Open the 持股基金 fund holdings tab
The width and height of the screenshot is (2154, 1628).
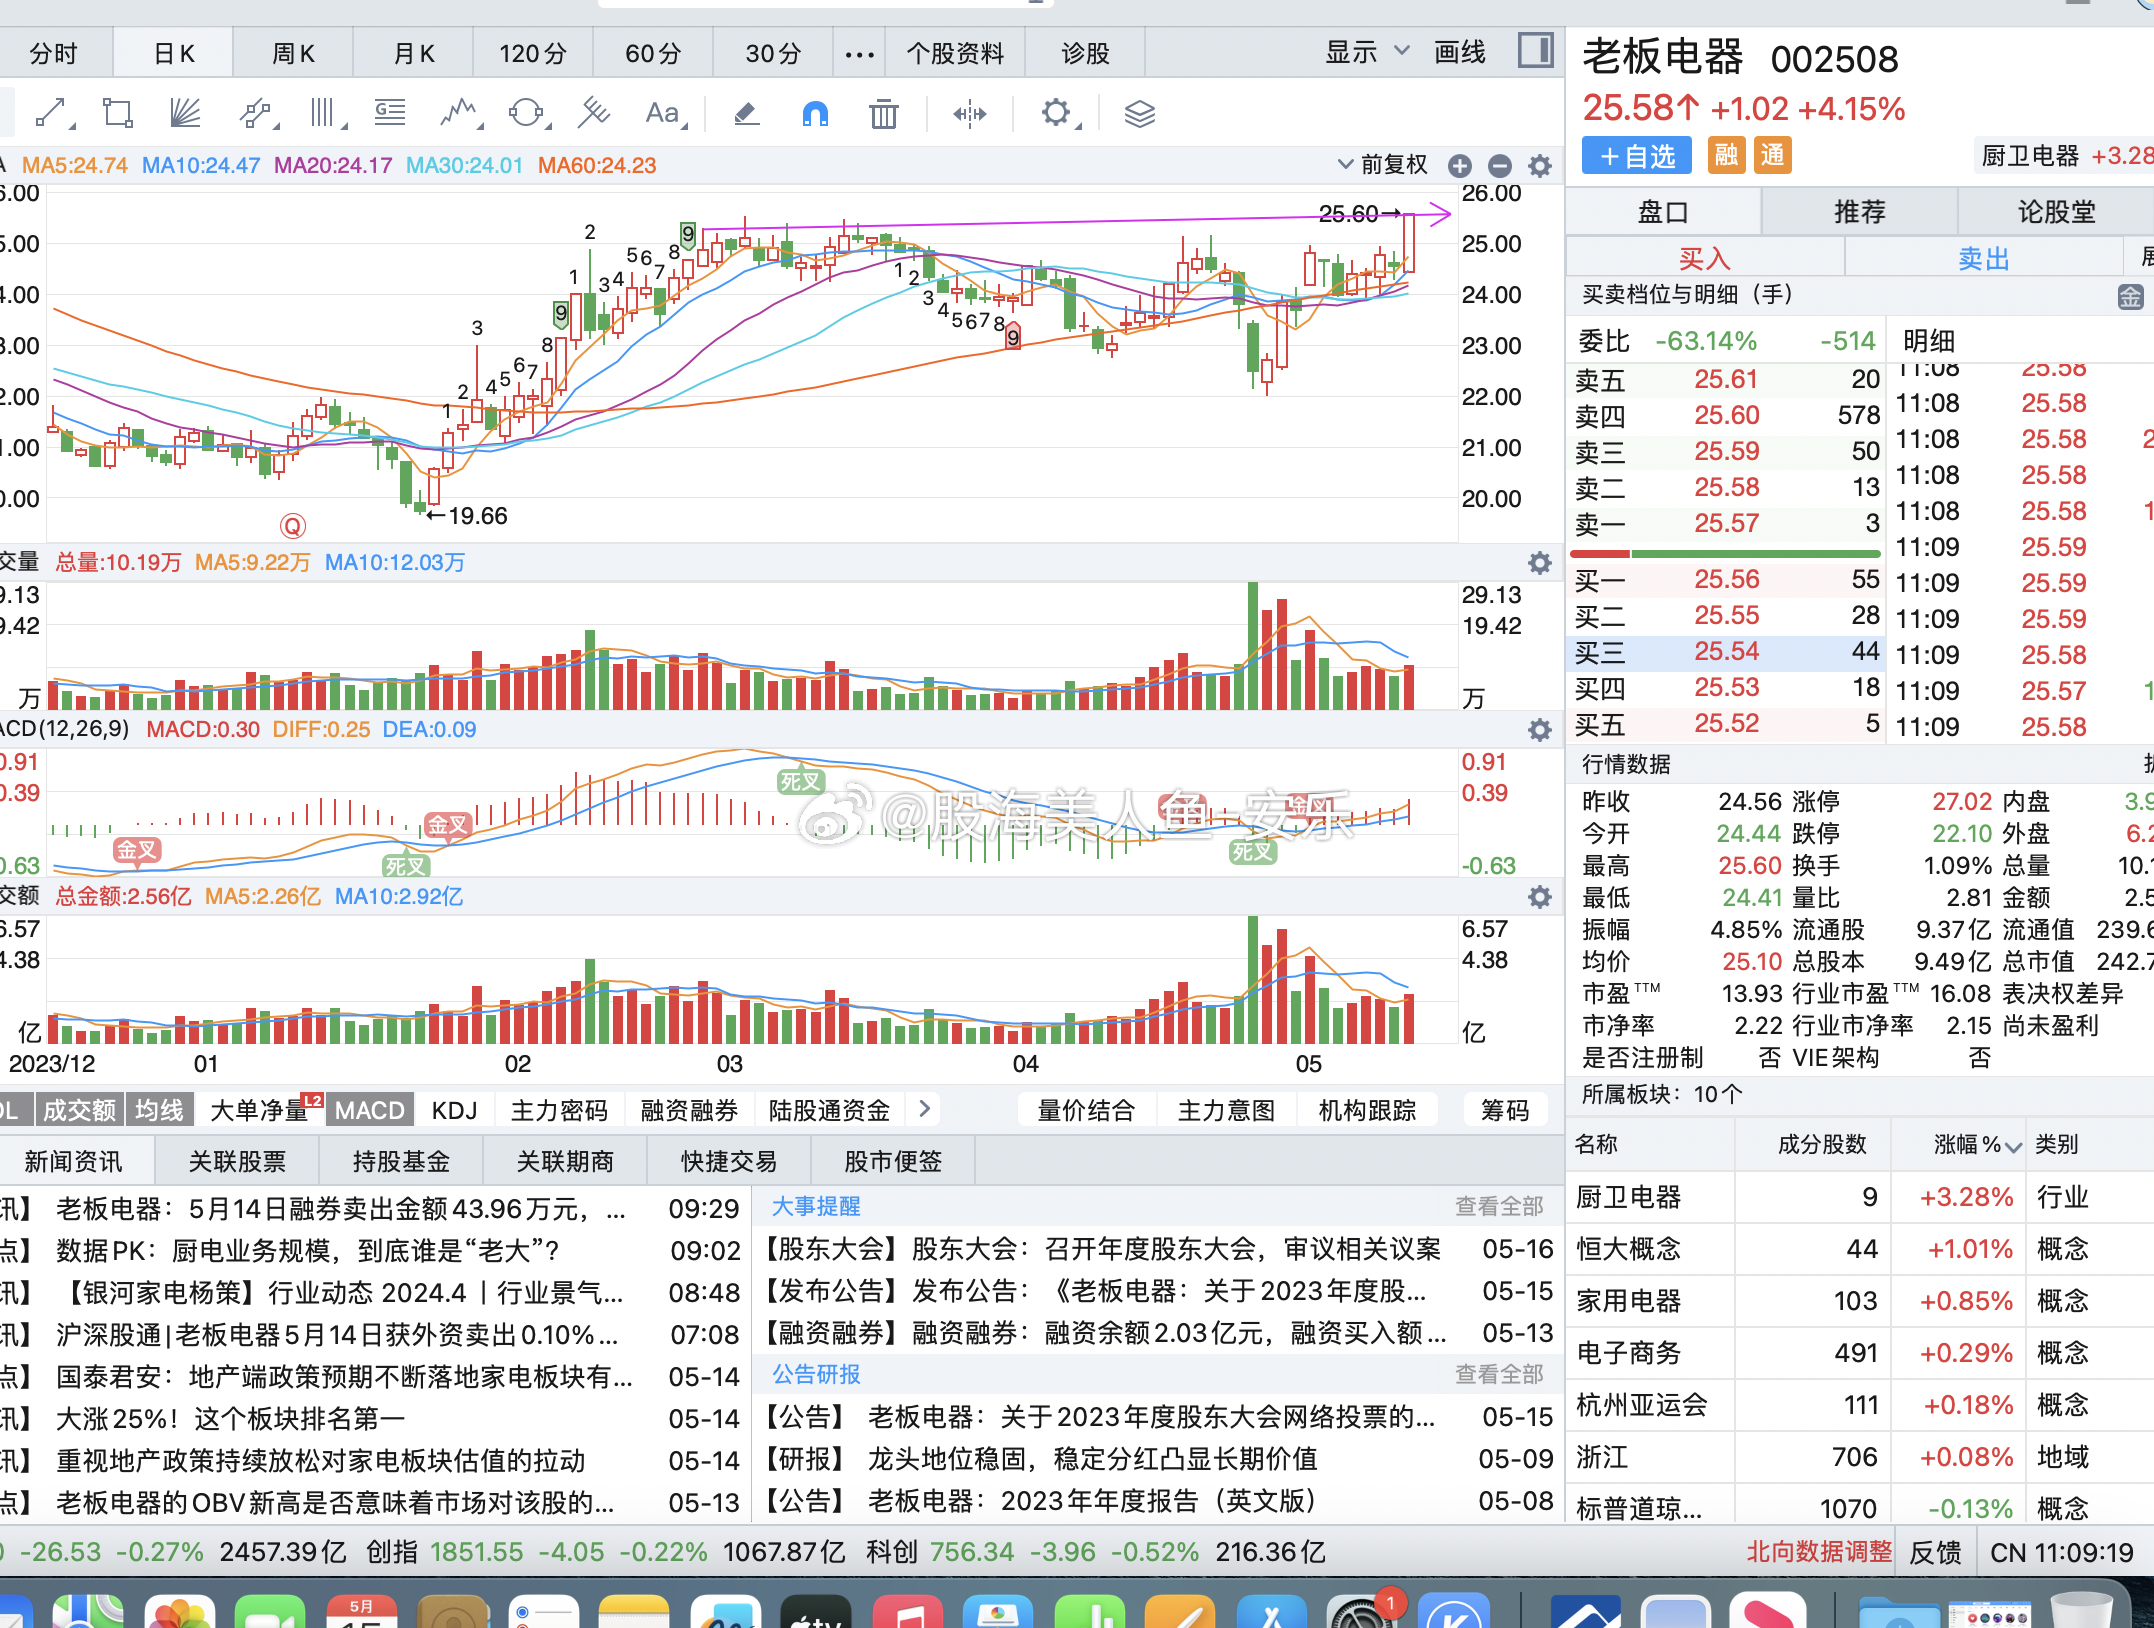[401, 1161]
